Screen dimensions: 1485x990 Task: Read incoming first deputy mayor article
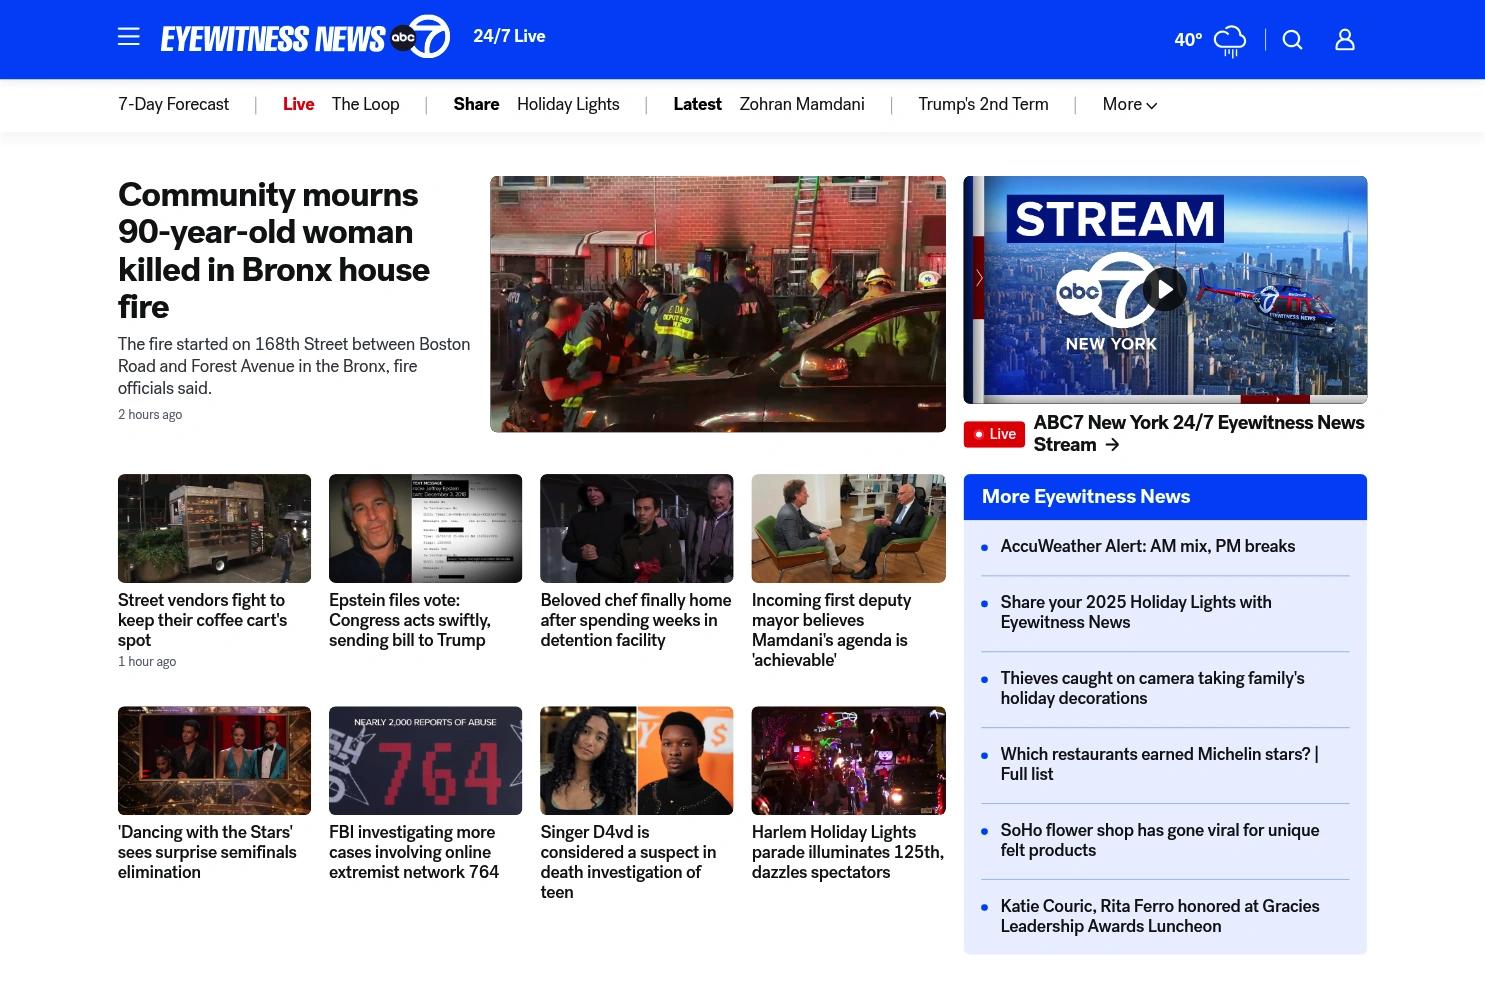click(x=831, y=630)
